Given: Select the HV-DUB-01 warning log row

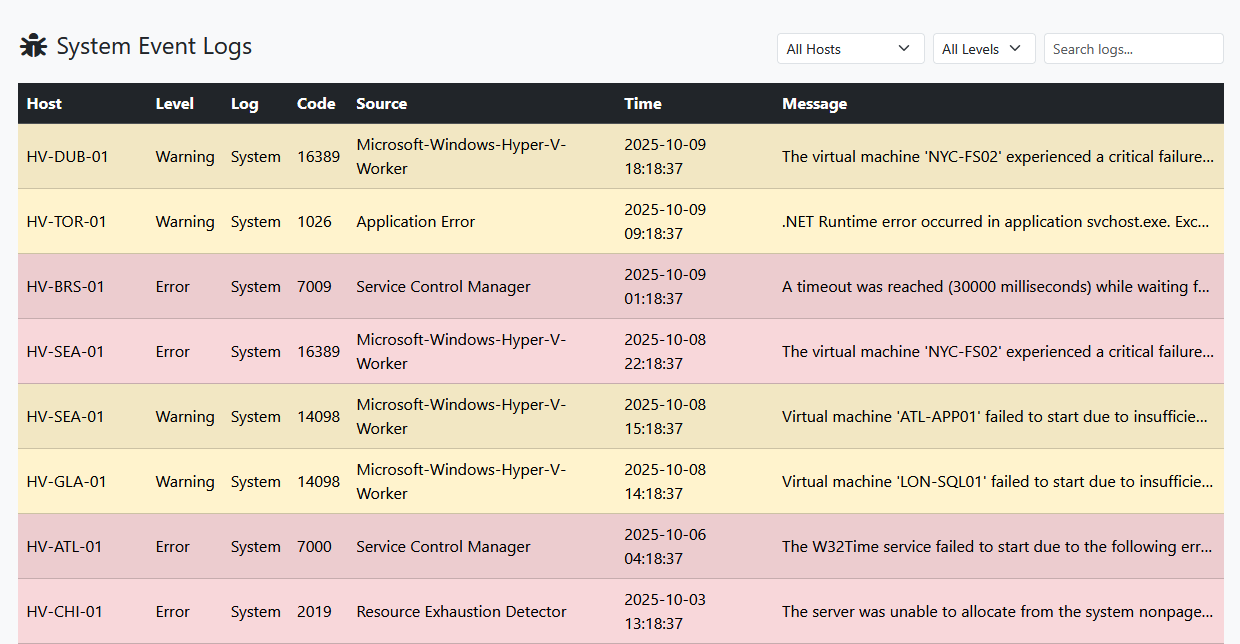Looking at the screenshot, I should click(x=67, y=157).
